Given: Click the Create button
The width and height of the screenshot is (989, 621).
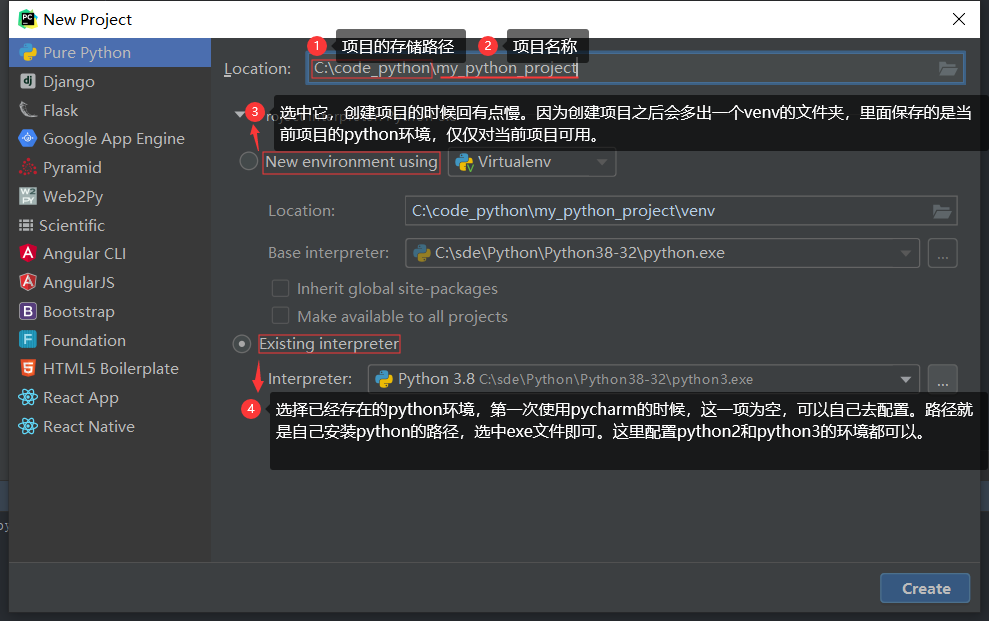Looking at the screenshot, I should tap(925, 588).
